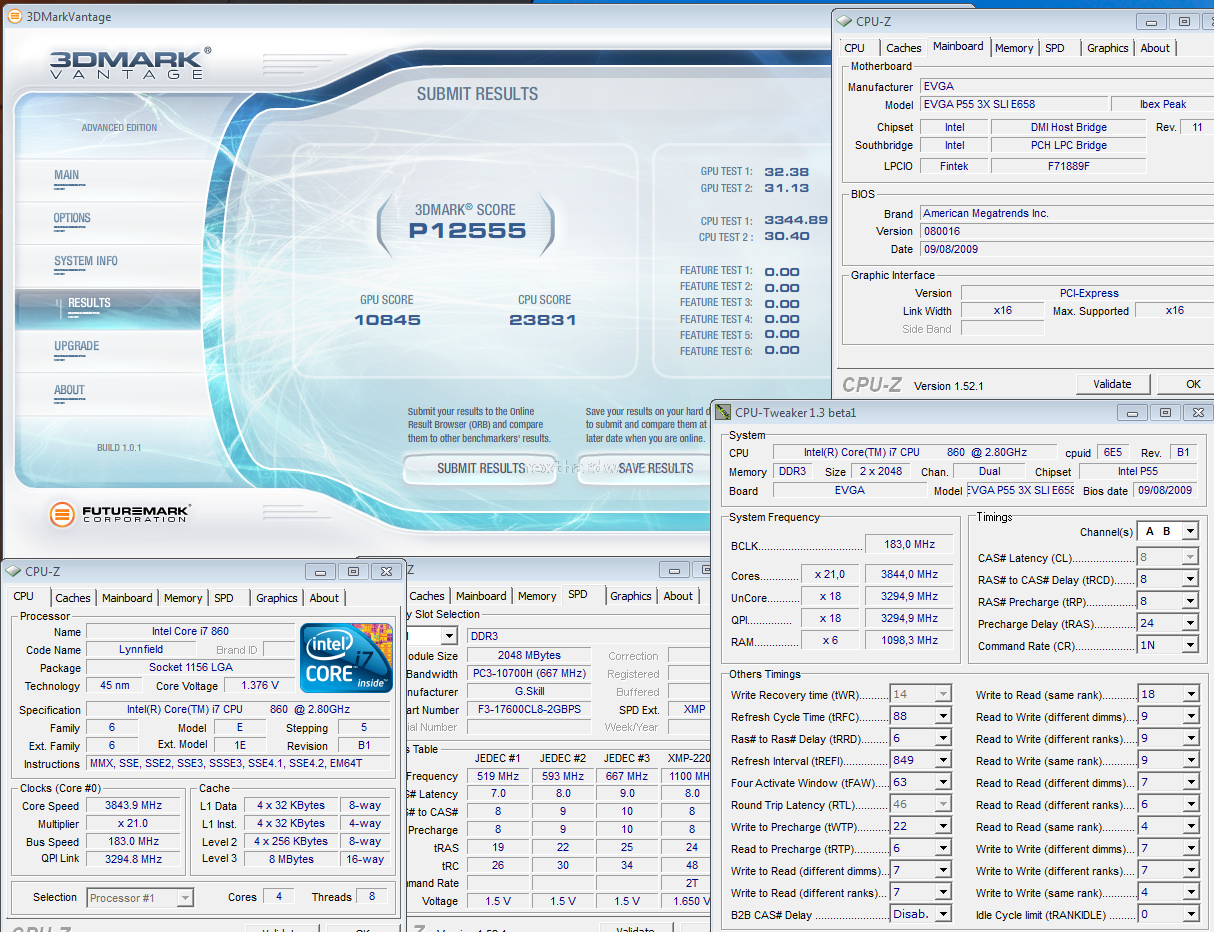
Task: Open Caches tab in CPU-Z Mainboard window
Action: coord(904,48)
